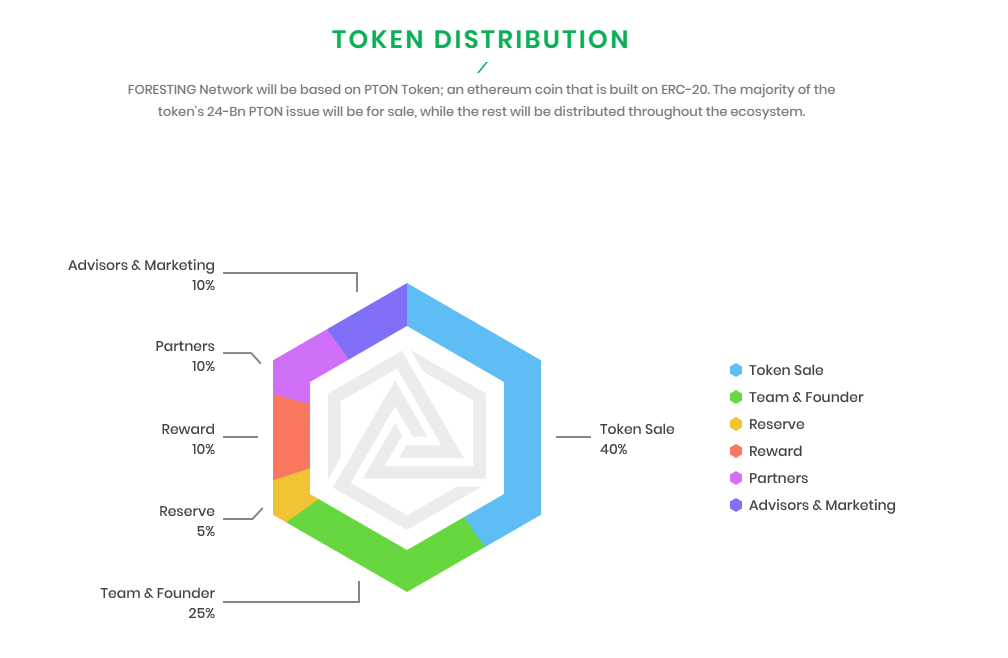Click the Team & Founder 25% chart label
The width and height of the screenshot is (1008, 658).
(158, 602)
